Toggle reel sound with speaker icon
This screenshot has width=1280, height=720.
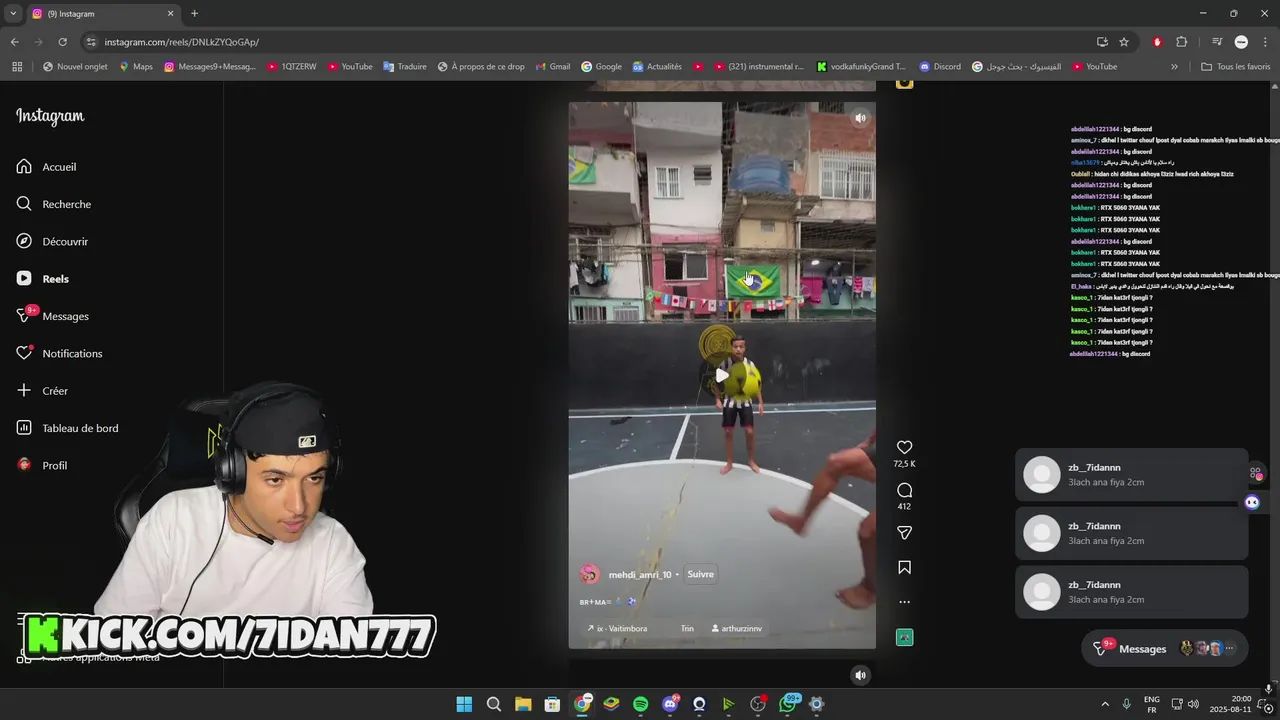coord(859,118)
